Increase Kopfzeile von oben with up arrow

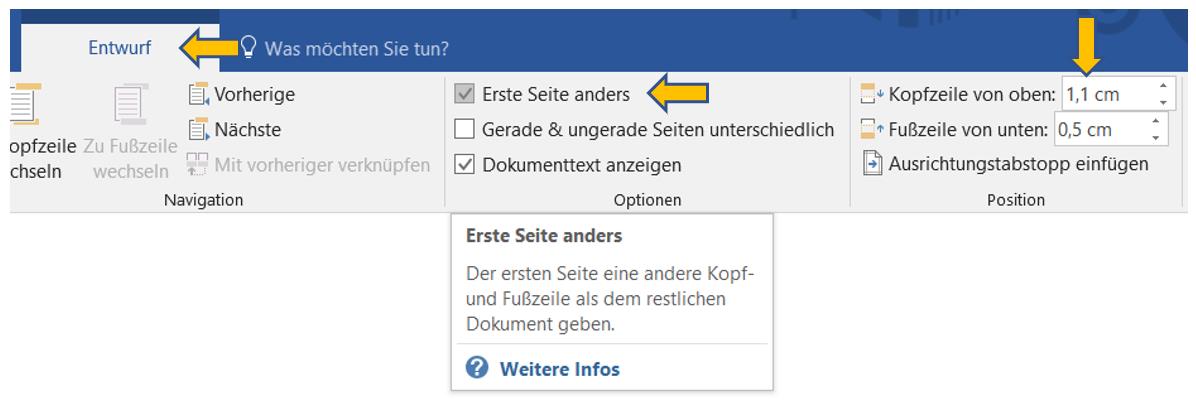[x=1162, y=87]
